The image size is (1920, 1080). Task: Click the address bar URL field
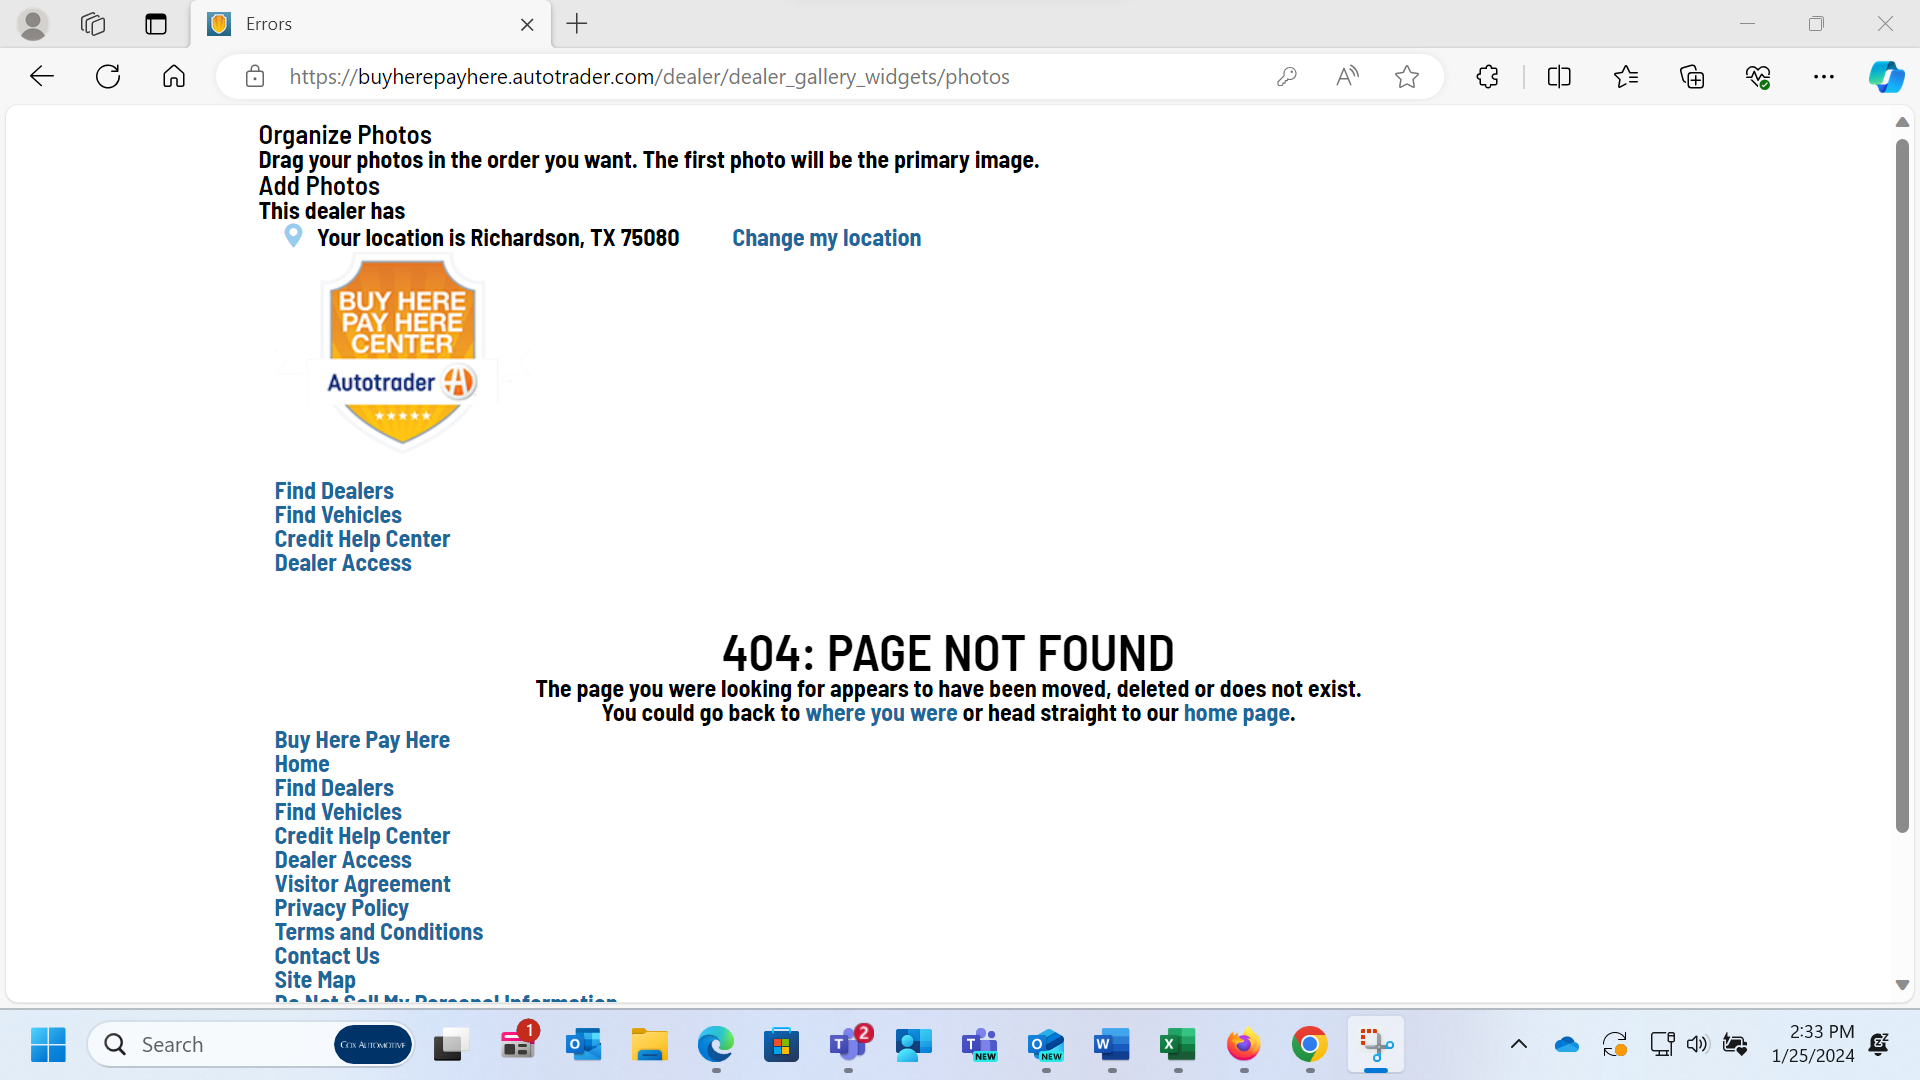coord(650,77)
